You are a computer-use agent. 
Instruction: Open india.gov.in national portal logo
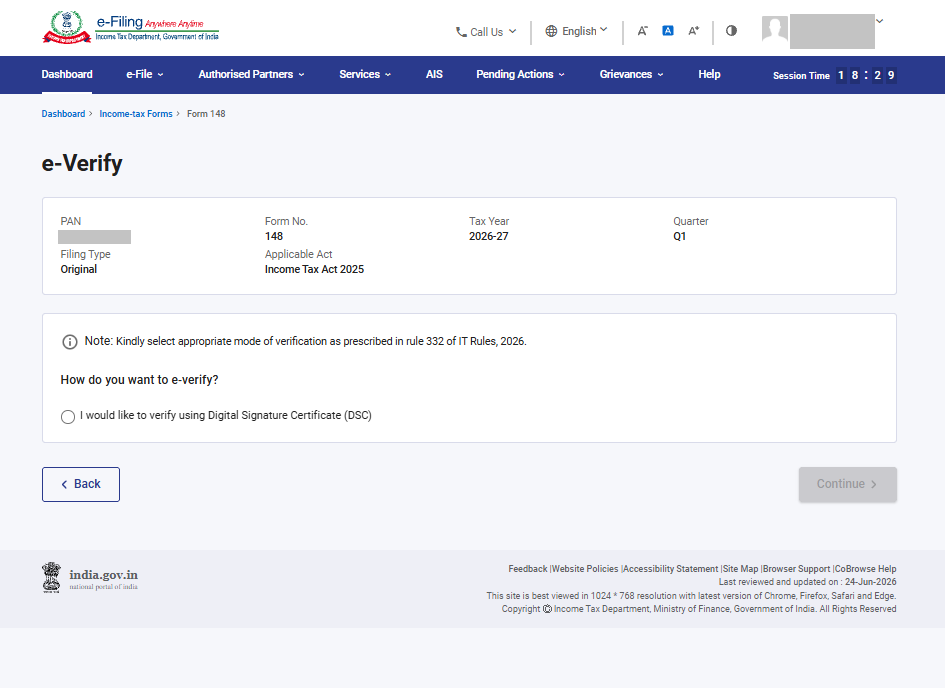(x=90, y=577)
